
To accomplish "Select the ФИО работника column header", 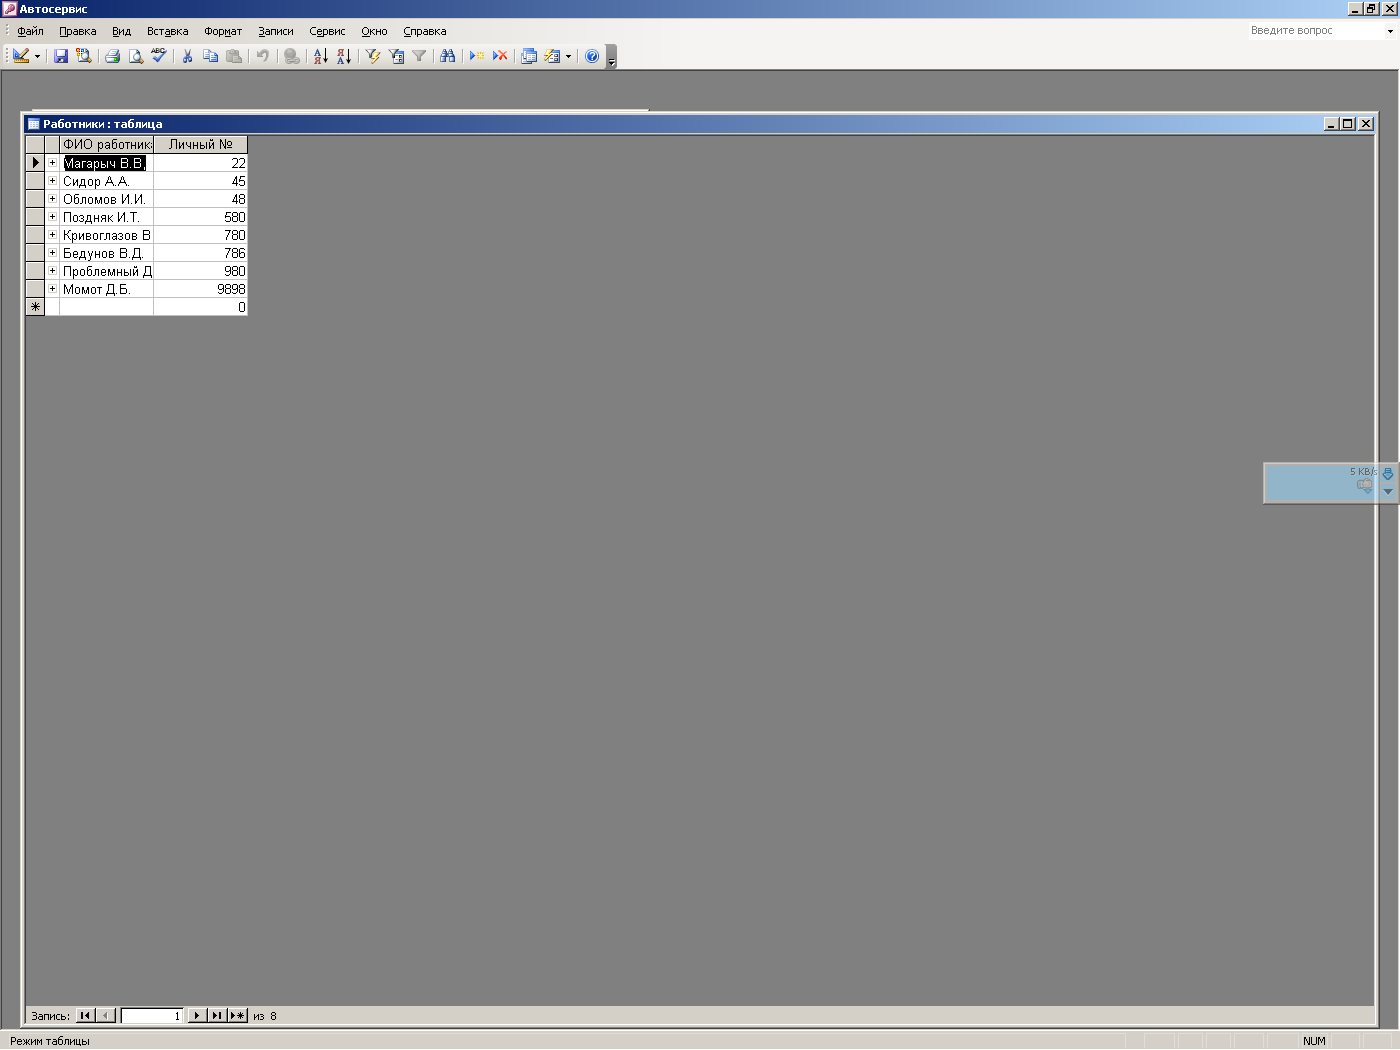I will coord(106,144).
